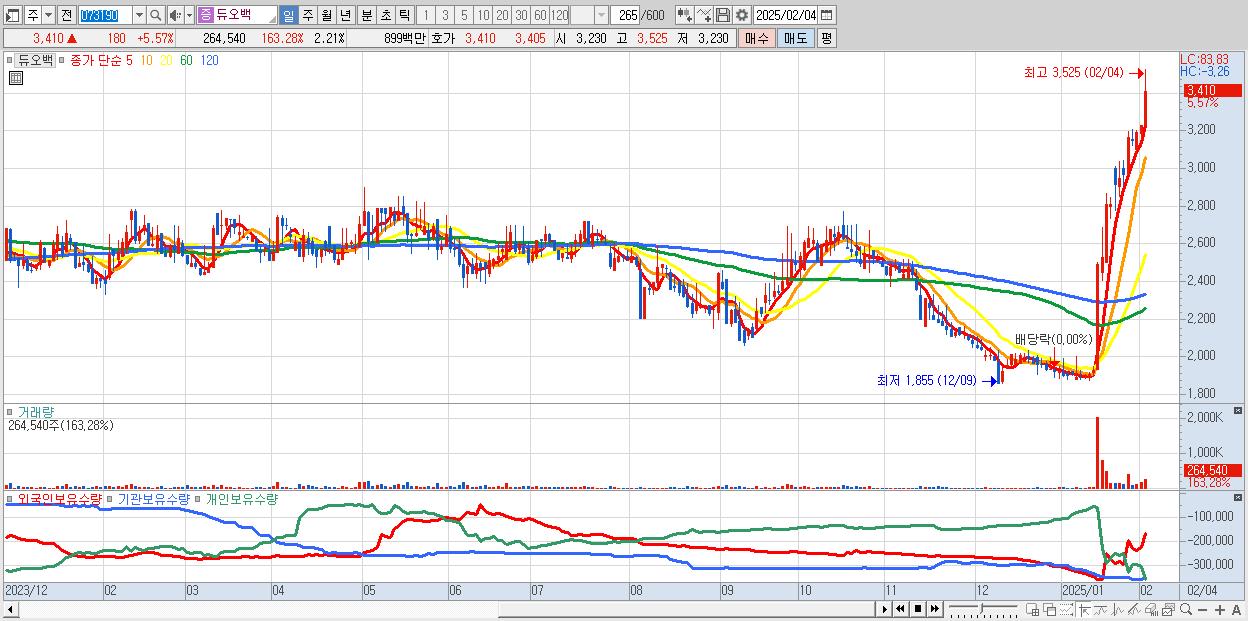Click the '전' button beside the stock code
Viewport: 1248px width, 621px height.
coord(66,15)
